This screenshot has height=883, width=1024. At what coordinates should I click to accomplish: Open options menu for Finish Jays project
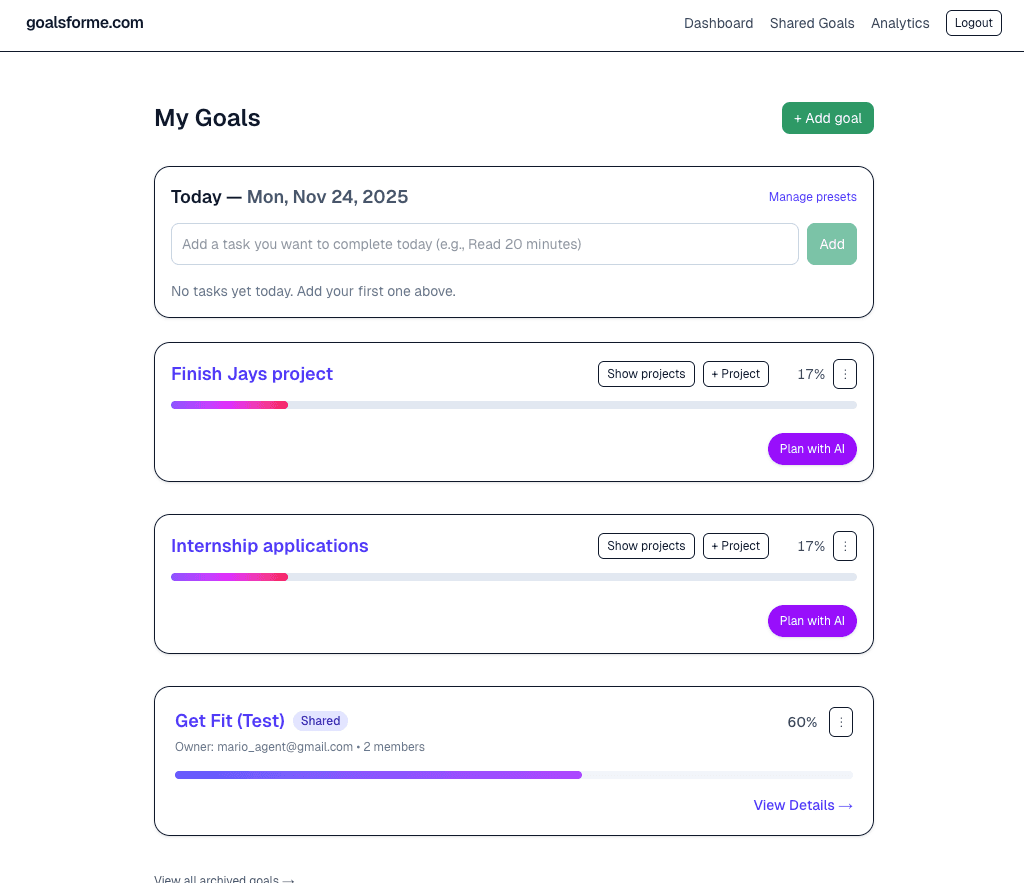tap(844, 373)
